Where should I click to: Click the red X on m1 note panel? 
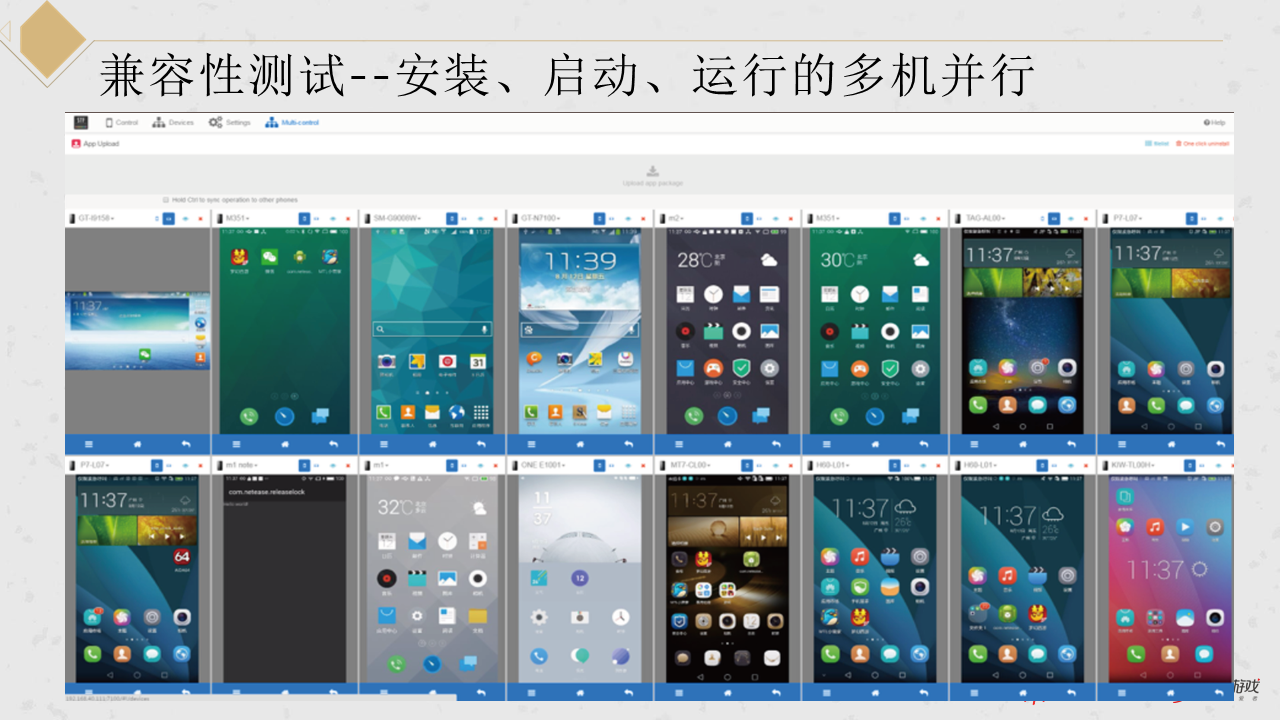point(348,465)
